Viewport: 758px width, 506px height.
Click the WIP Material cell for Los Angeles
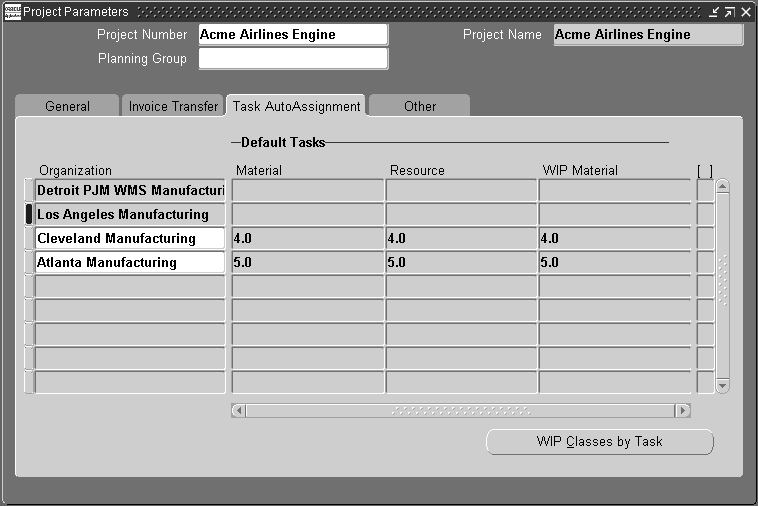(615, 214)
